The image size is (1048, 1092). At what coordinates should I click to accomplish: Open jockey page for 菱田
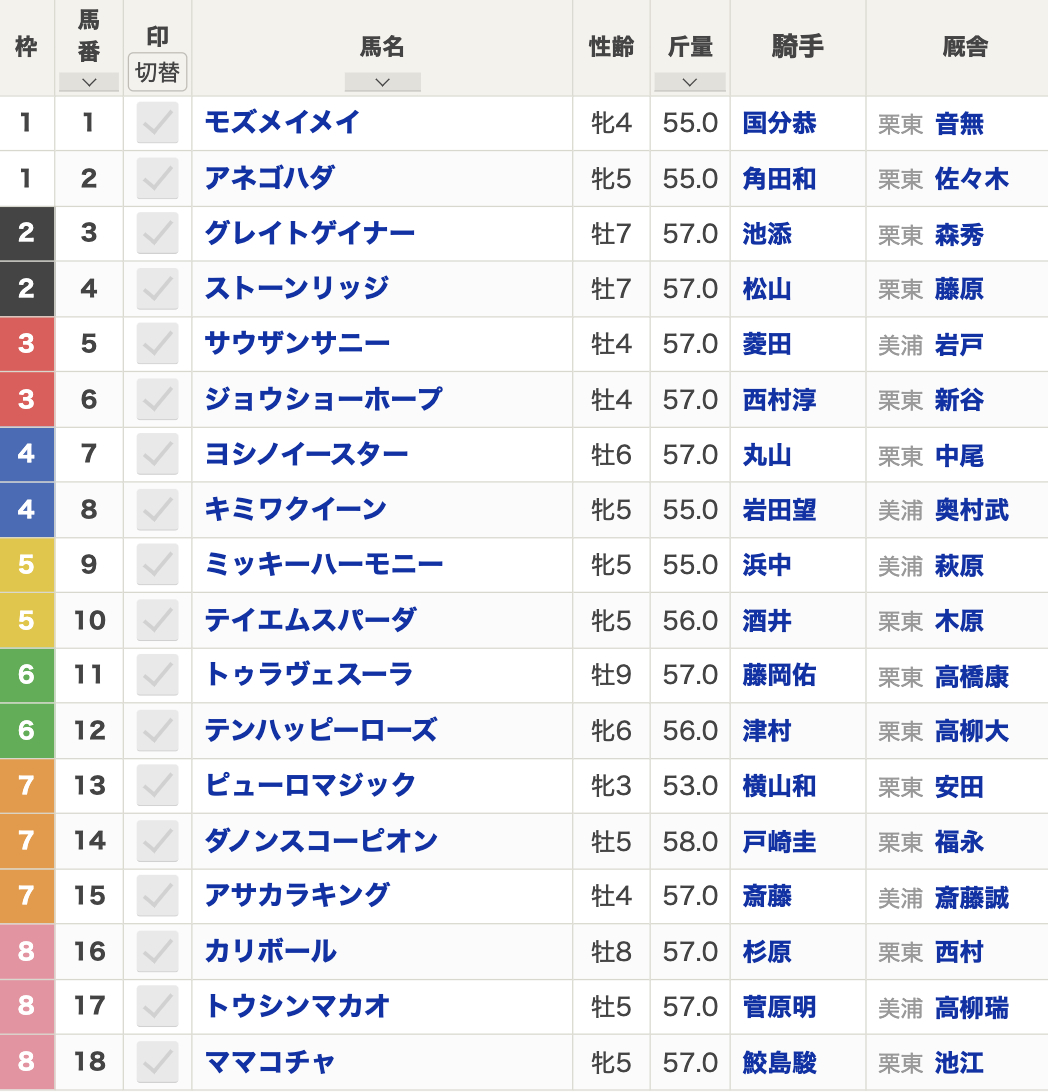point(767,344)
